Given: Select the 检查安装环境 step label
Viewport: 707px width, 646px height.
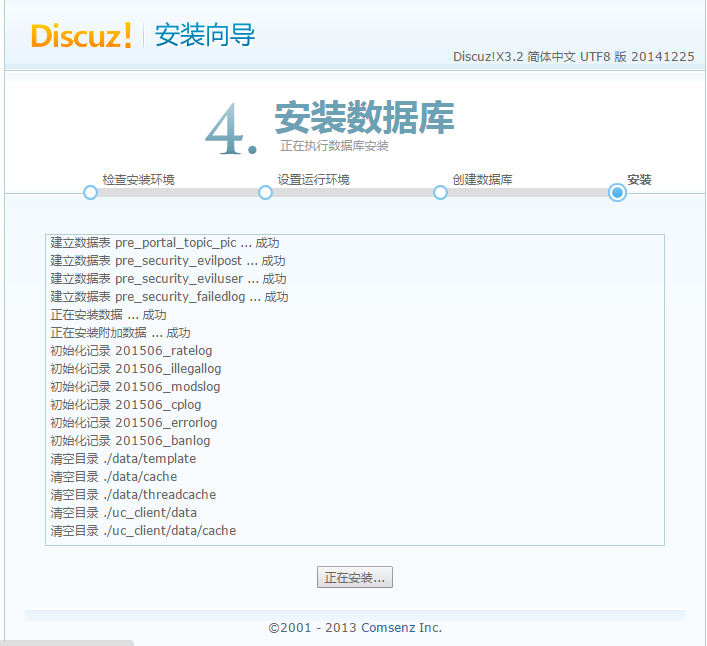Looking at the screenshot, I should [138, 179].
